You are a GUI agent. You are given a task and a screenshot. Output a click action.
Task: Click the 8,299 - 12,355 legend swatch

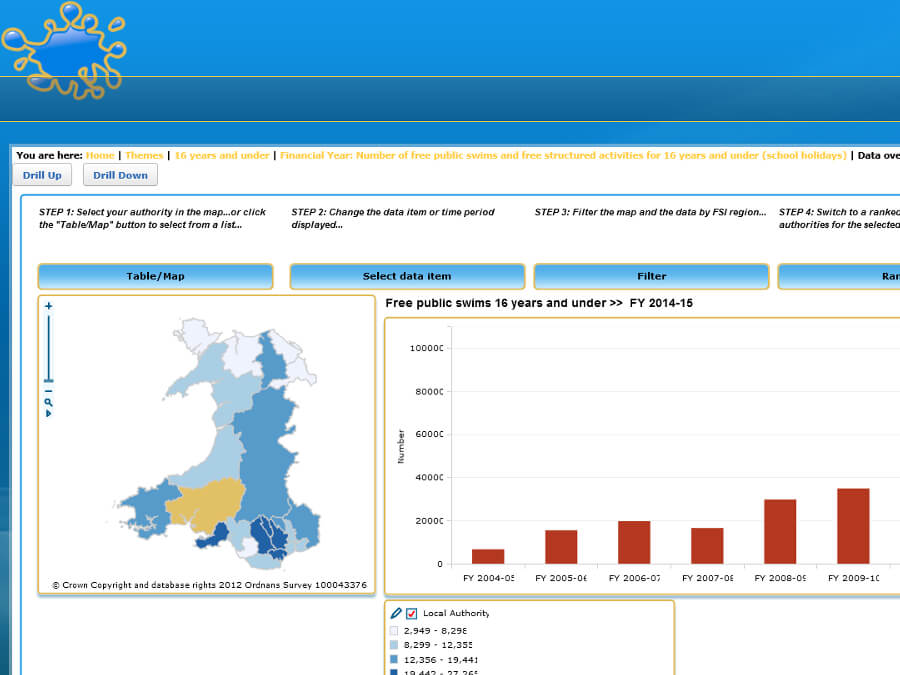pos(394,645)
